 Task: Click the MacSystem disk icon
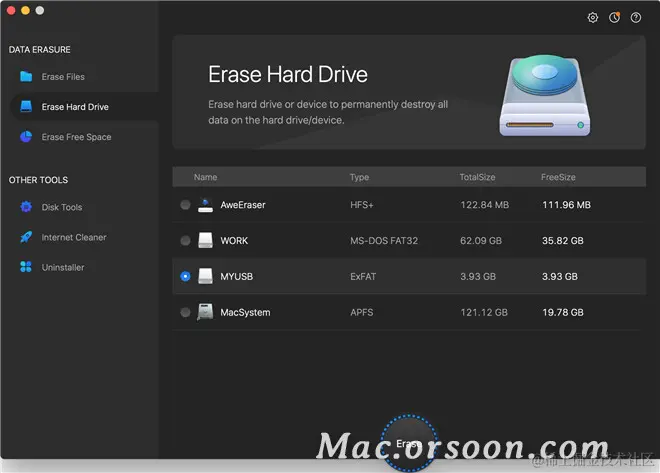click(205, 312)
